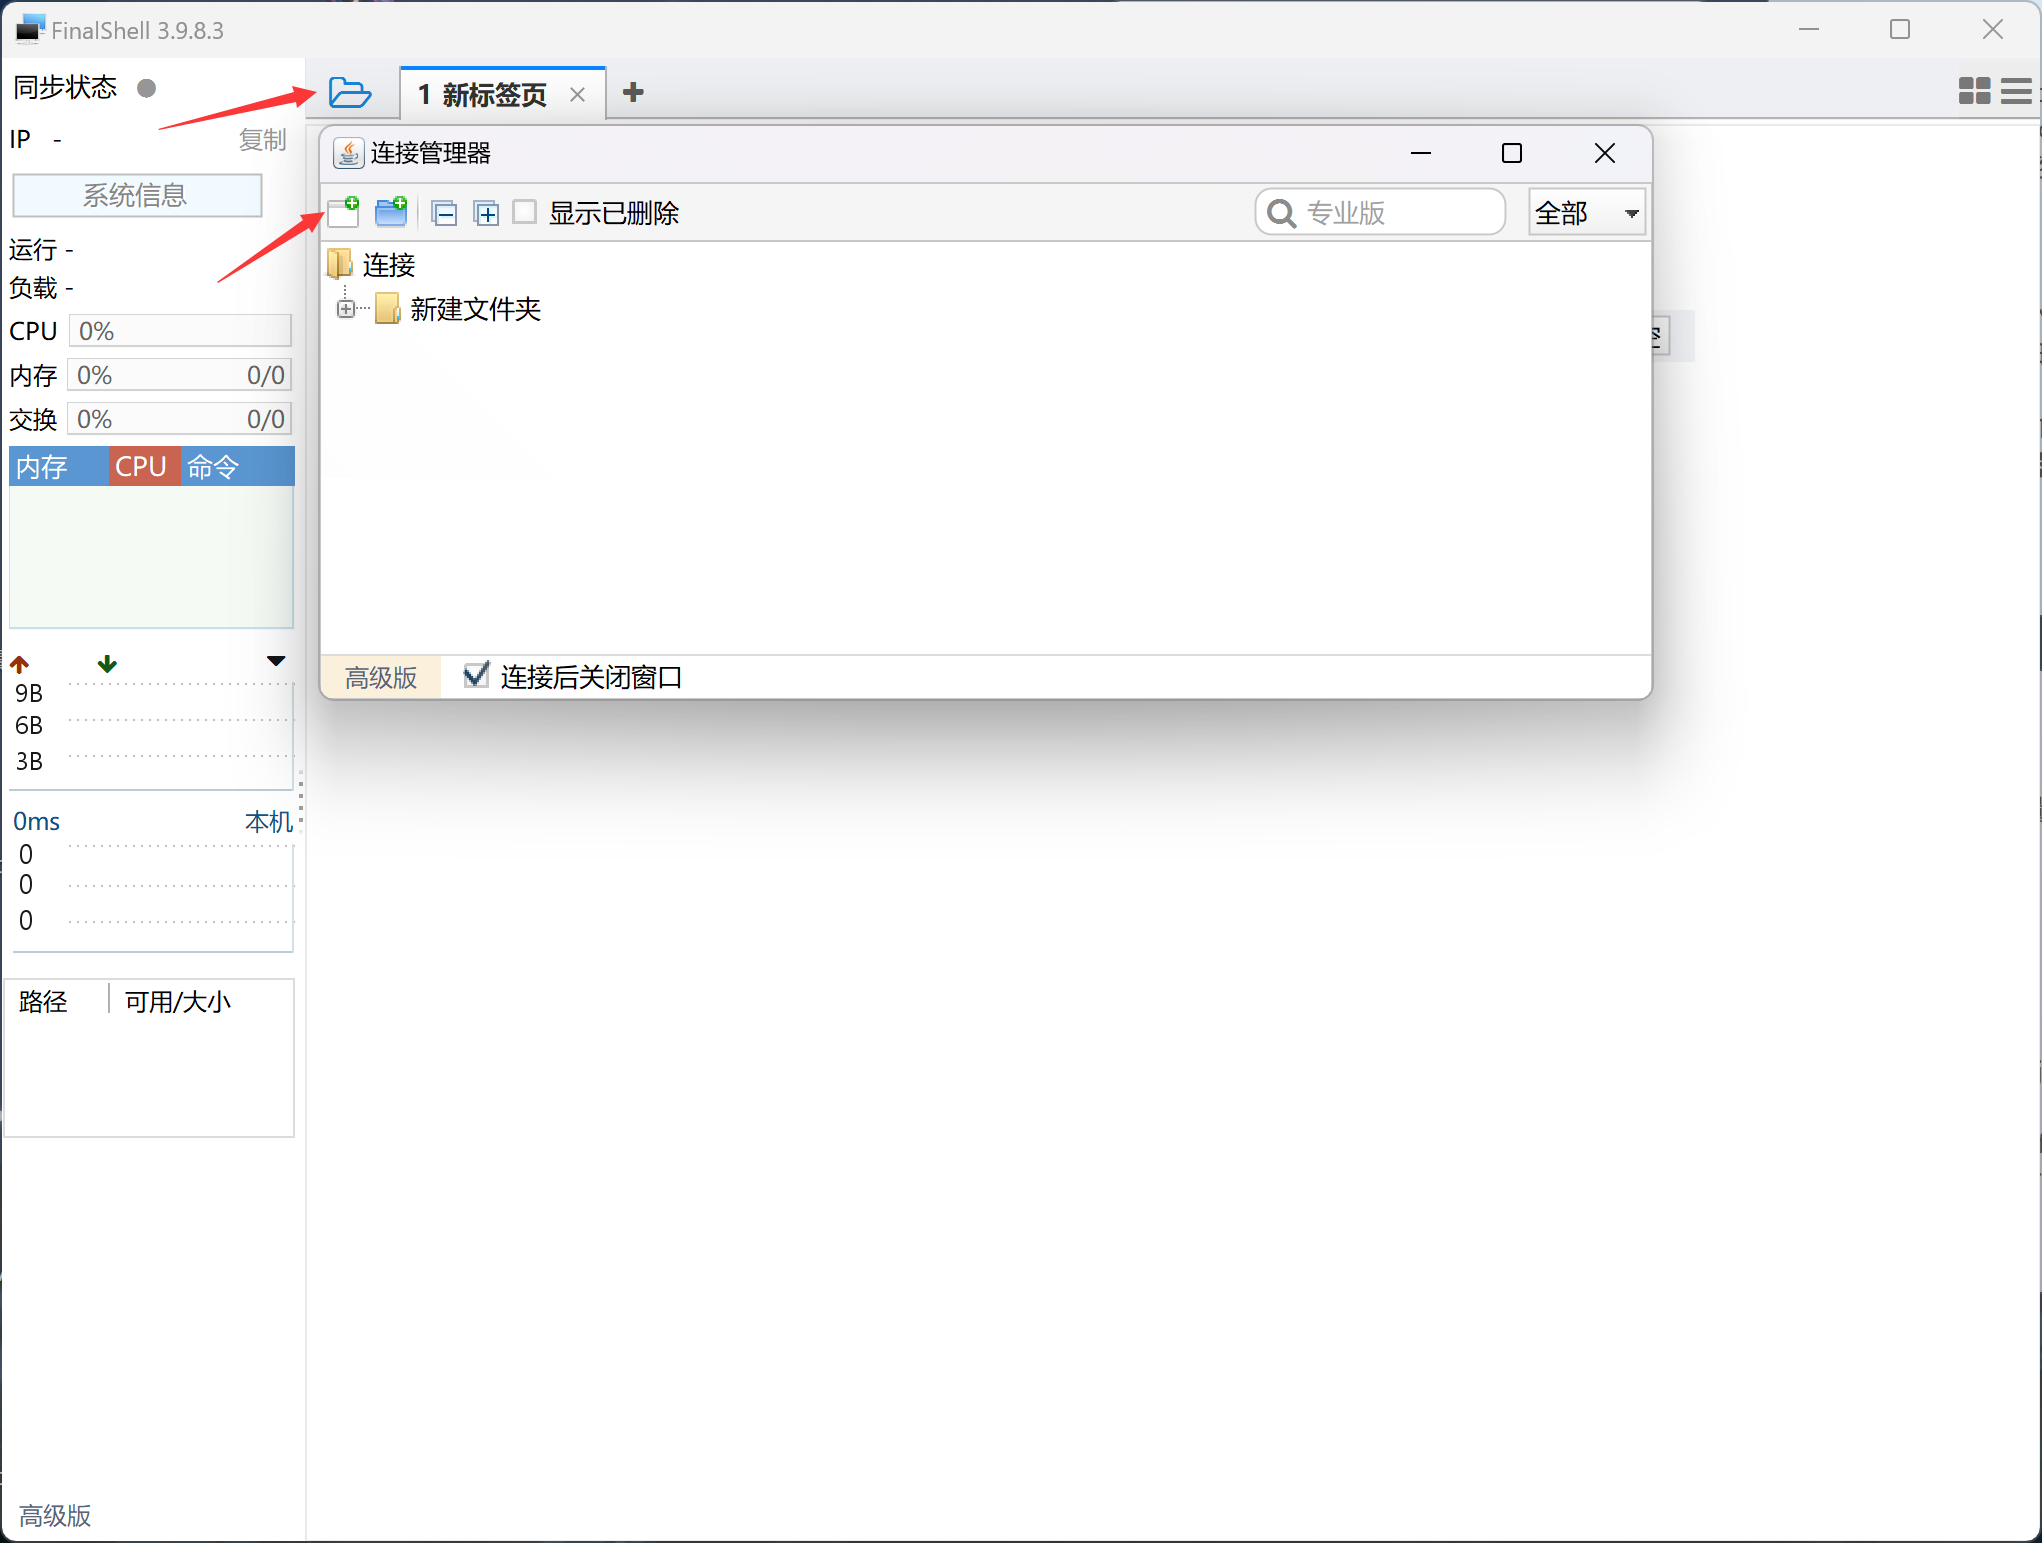Click the 同步状态 indicator dot
Image resolution: width=2042 pixels, height=1543 pixels.
(x=147, y=88)
